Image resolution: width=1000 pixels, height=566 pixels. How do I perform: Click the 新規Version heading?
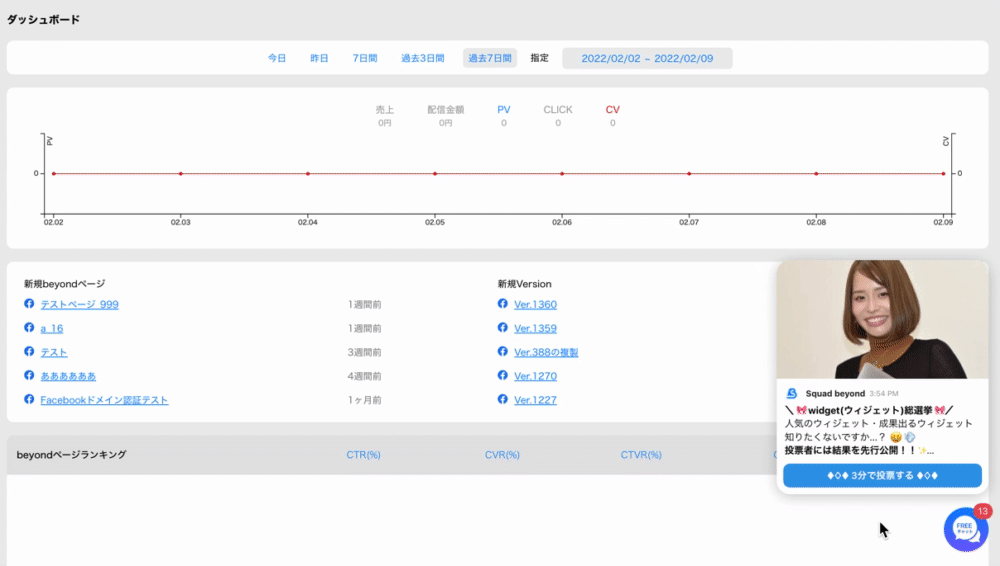[x=524, y=284]
